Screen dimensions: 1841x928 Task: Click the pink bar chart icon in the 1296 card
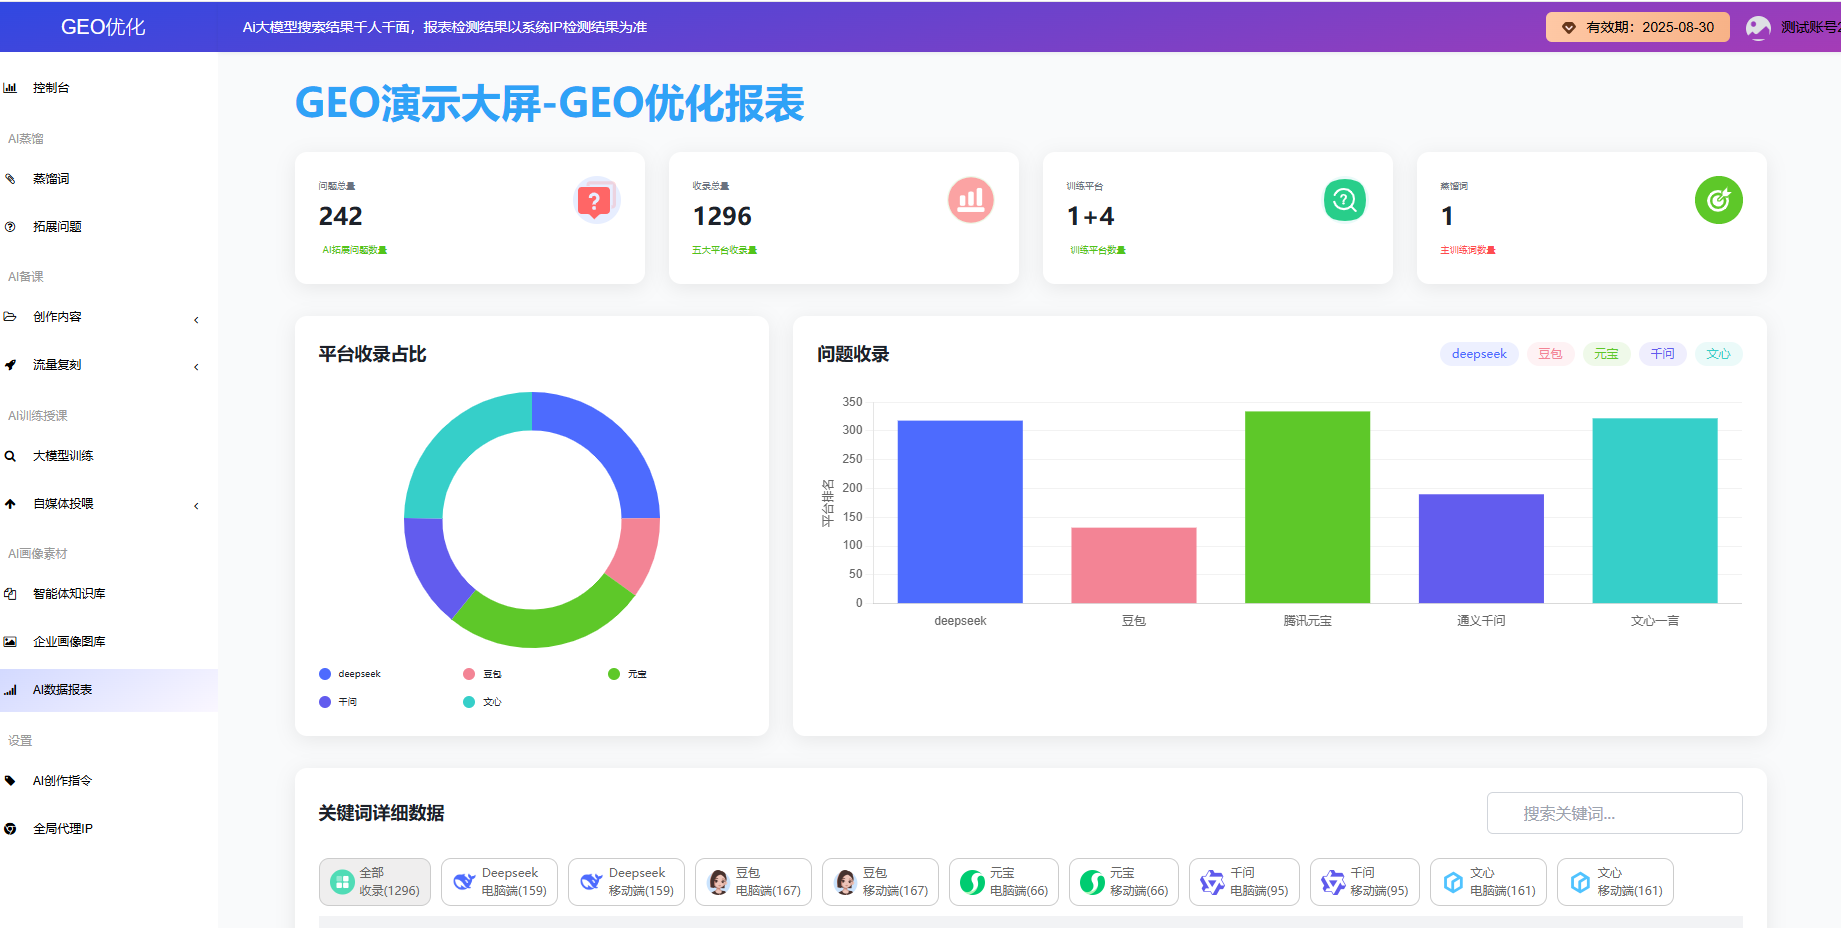[x=970, y=200]
